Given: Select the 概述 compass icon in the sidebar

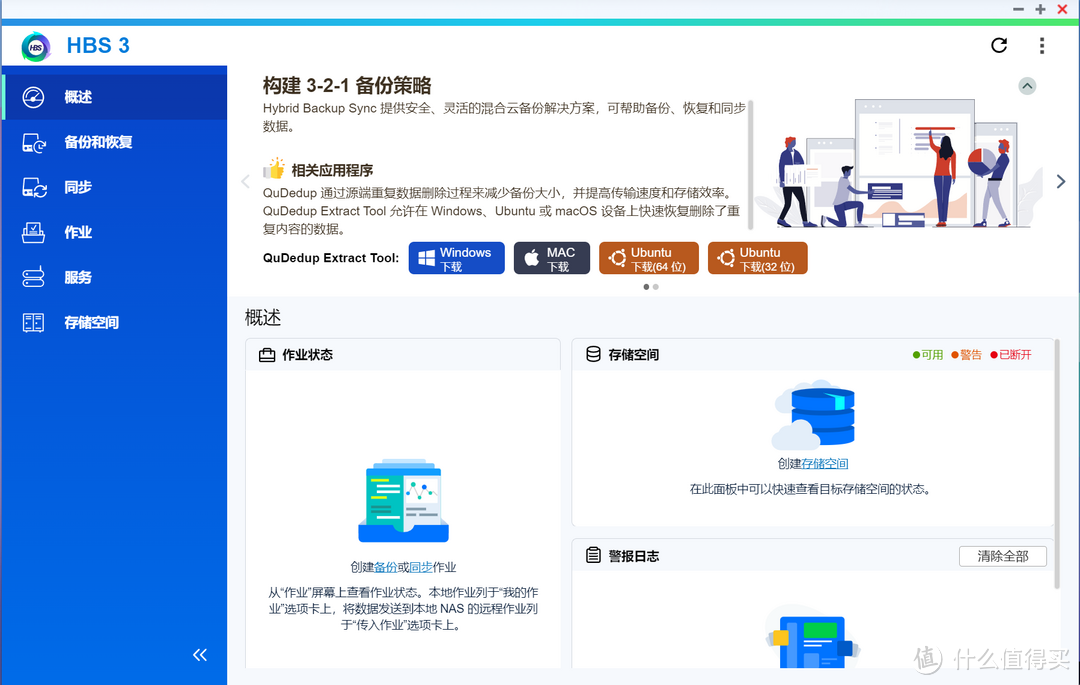Looking at the screenshot, I should pyautogui.click(x=33, y=96).
